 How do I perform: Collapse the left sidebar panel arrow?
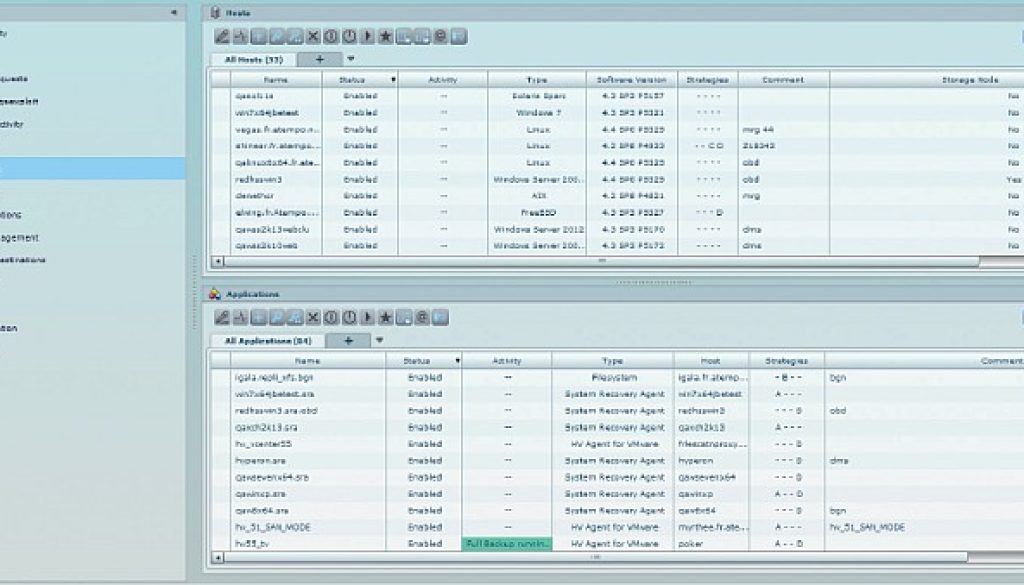175,12
